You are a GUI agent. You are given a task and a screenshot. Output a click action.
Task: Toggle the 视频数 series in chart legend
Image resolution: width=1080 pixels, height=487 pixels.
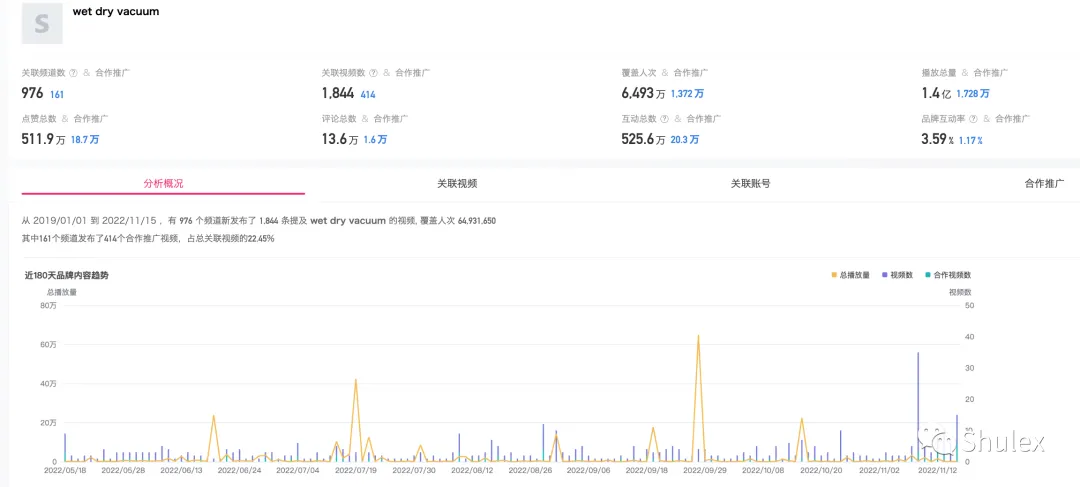(897, 275)
